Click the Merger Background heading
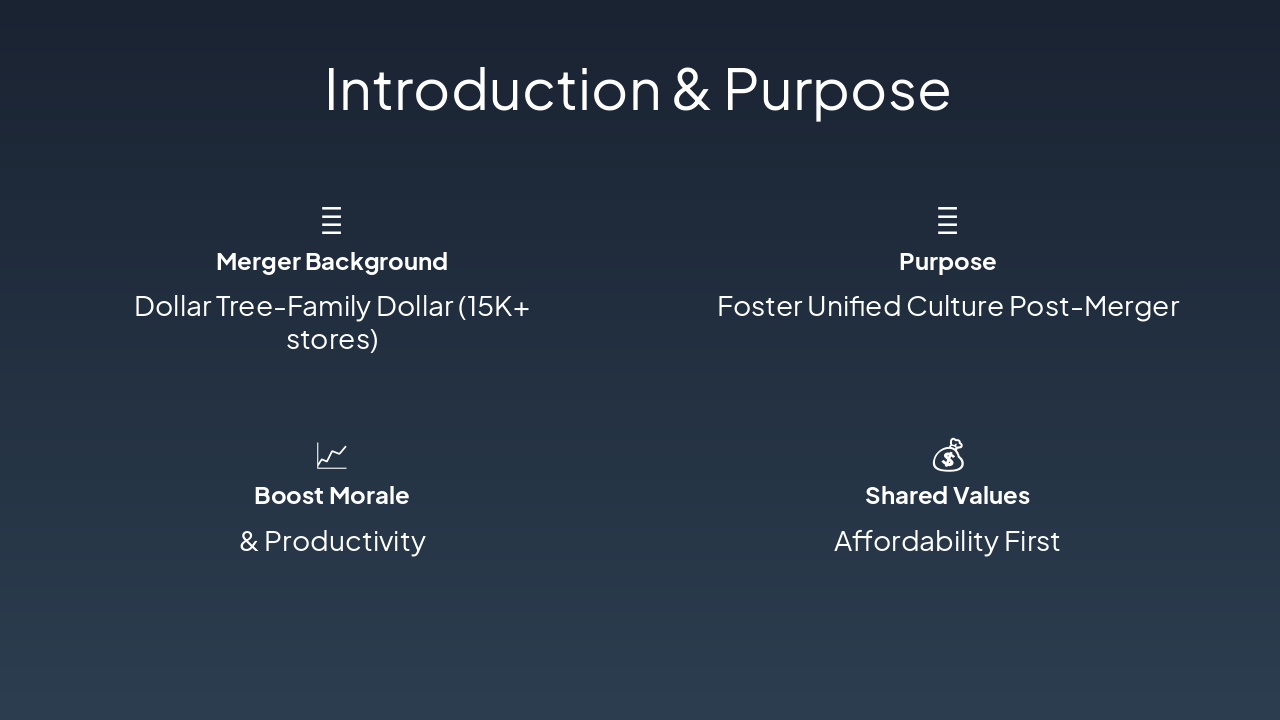This screenshot has height=720, width=1280. click(331, 262)
